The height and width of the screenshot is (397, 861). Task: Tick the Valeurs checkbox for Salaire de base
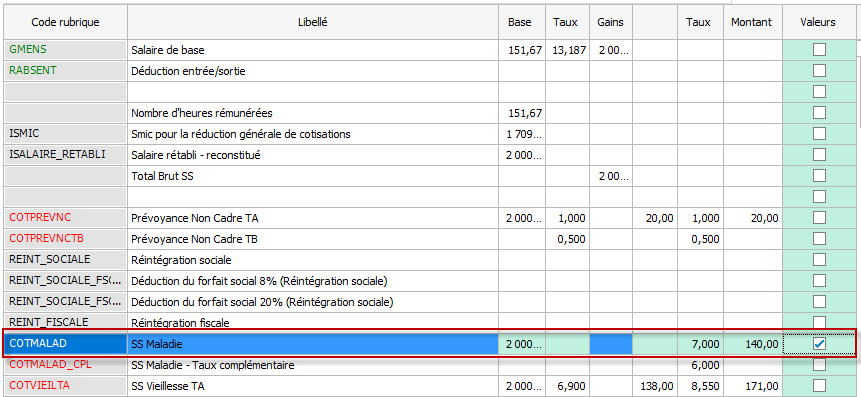click(819, 50)
